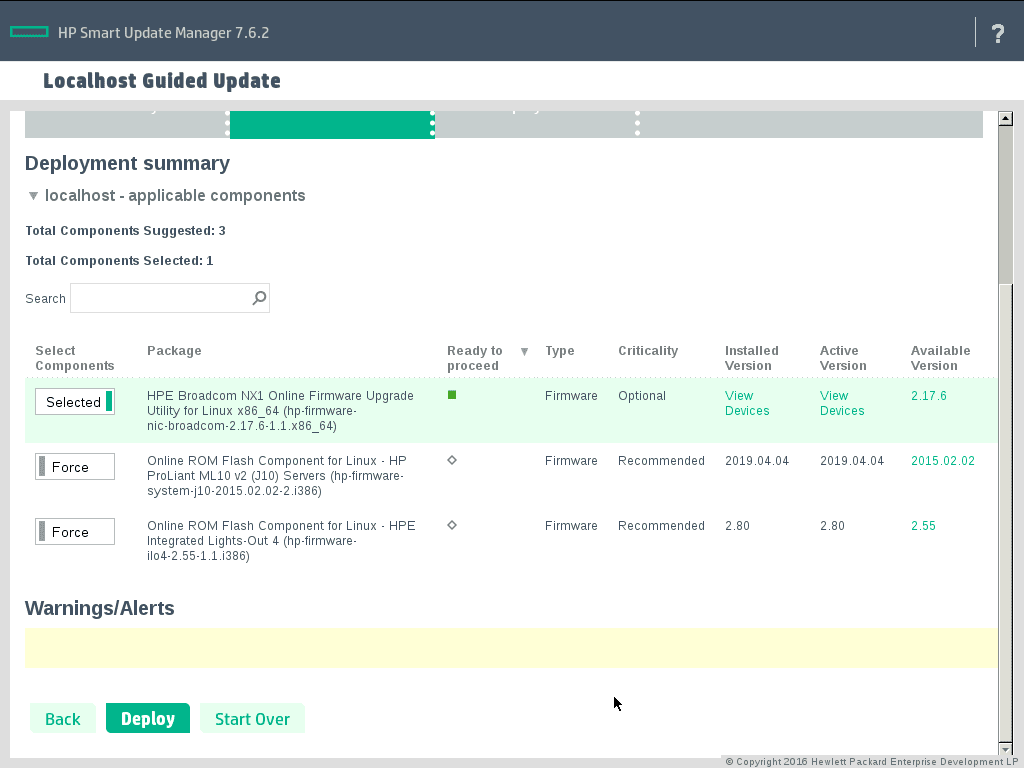Click the Type column header
The image size is (1024, 768).
560,351
